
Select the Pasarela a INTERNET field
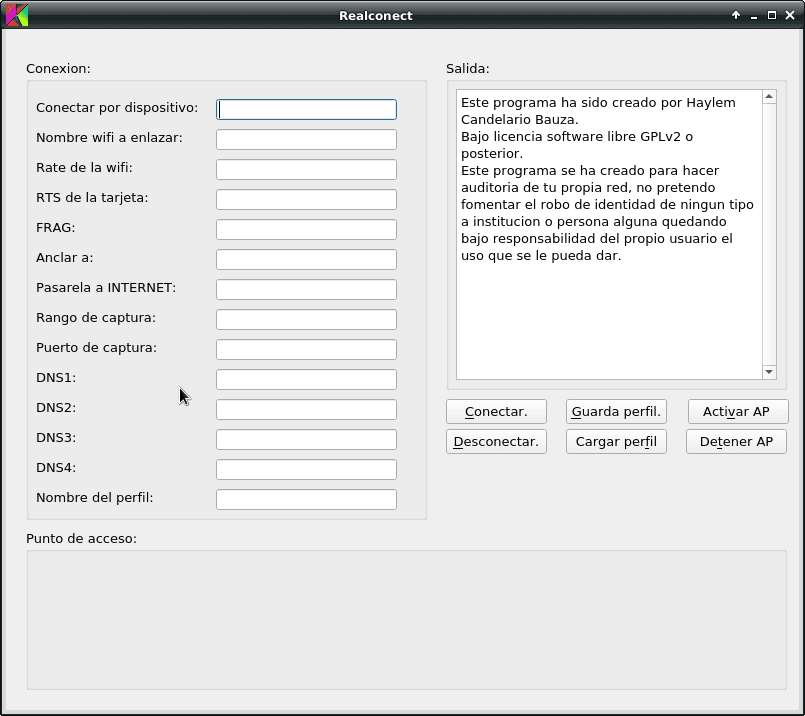click(x=306, y=289)
